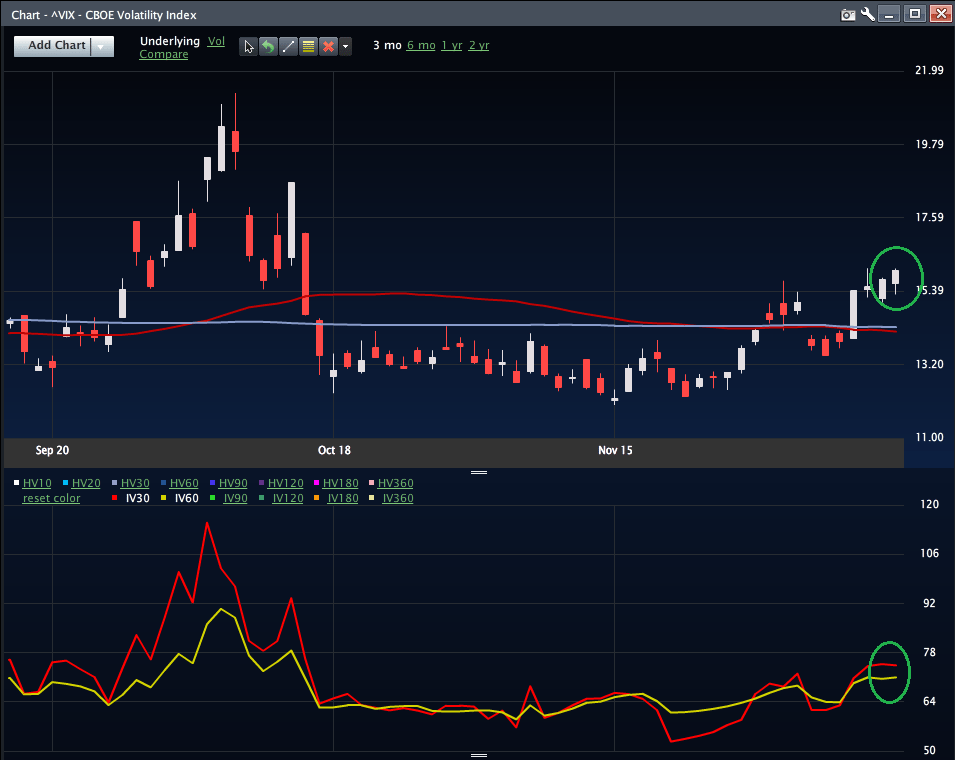
Task: Enable the IV90 volatility line
Action: tap(235, 497)
